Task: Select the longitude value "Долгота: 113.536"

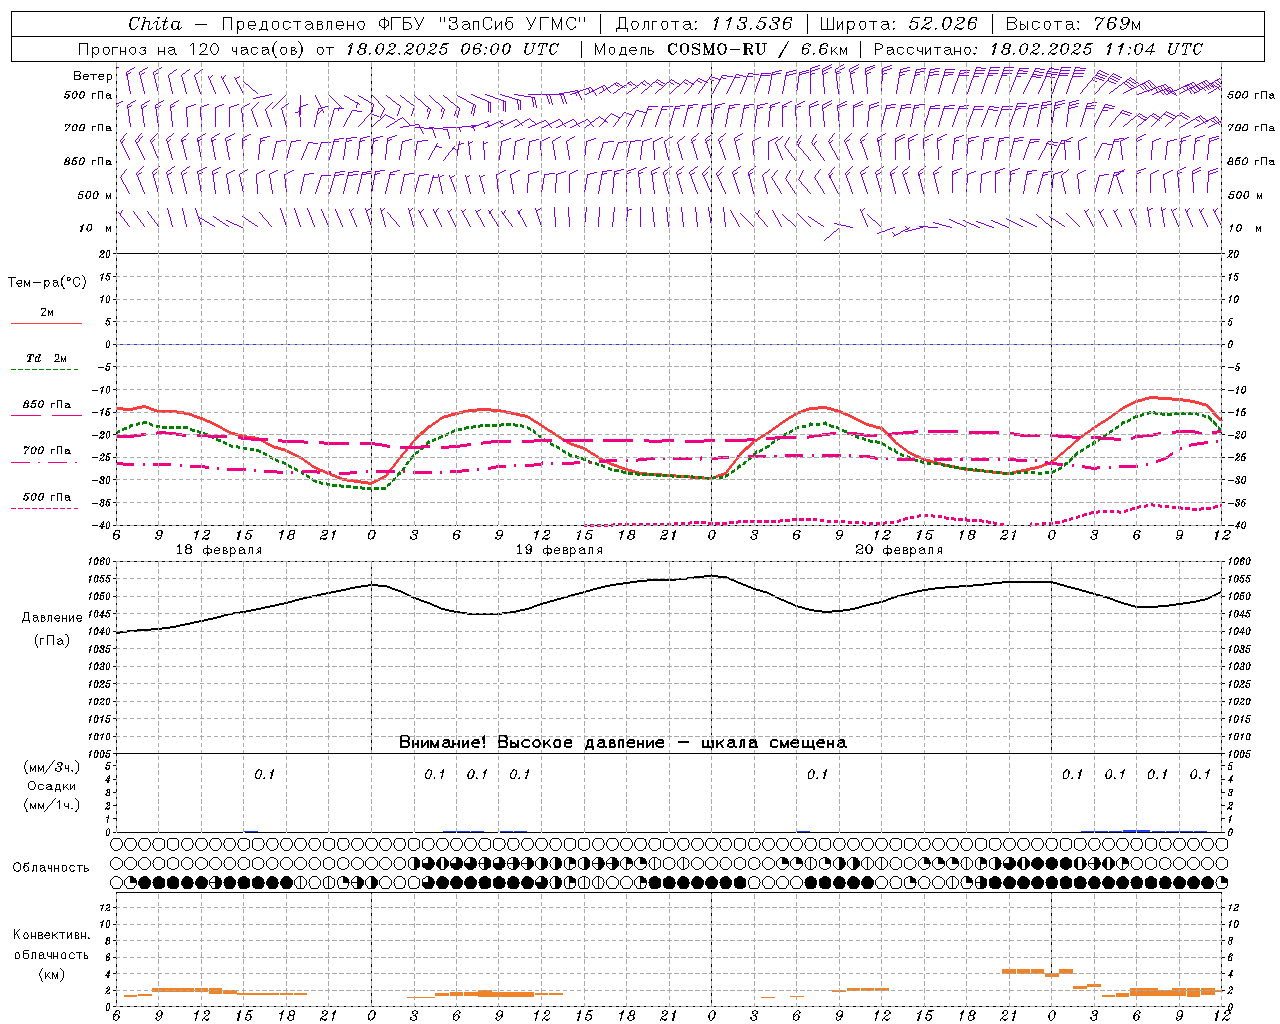Action: click(x=704, y=24)
